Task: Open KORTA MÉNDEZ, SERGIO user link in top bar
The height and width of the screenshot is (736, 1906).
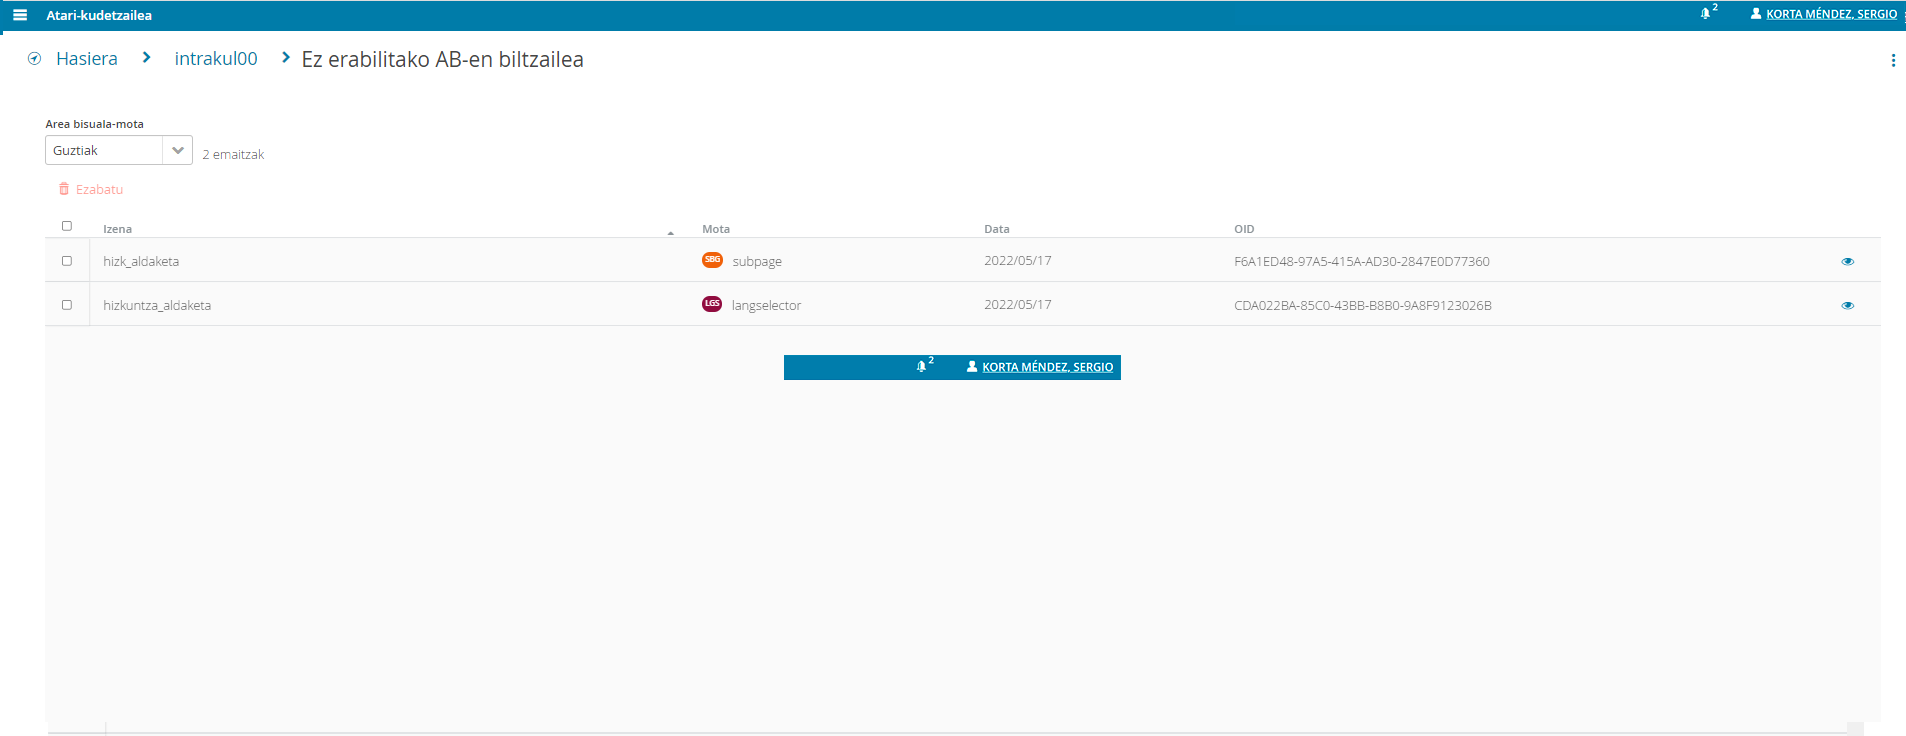Action: click(x=1830, y=14)
